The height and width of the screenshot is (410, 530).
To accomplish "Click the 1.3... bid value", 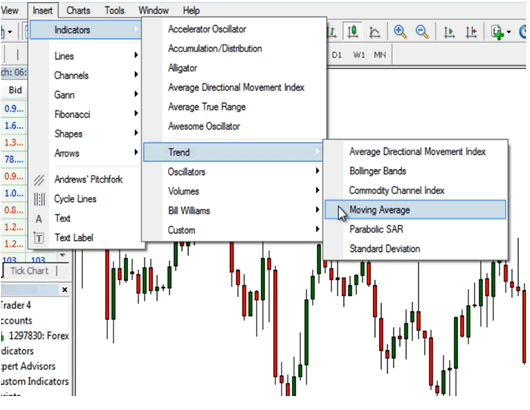I will 14,143.
